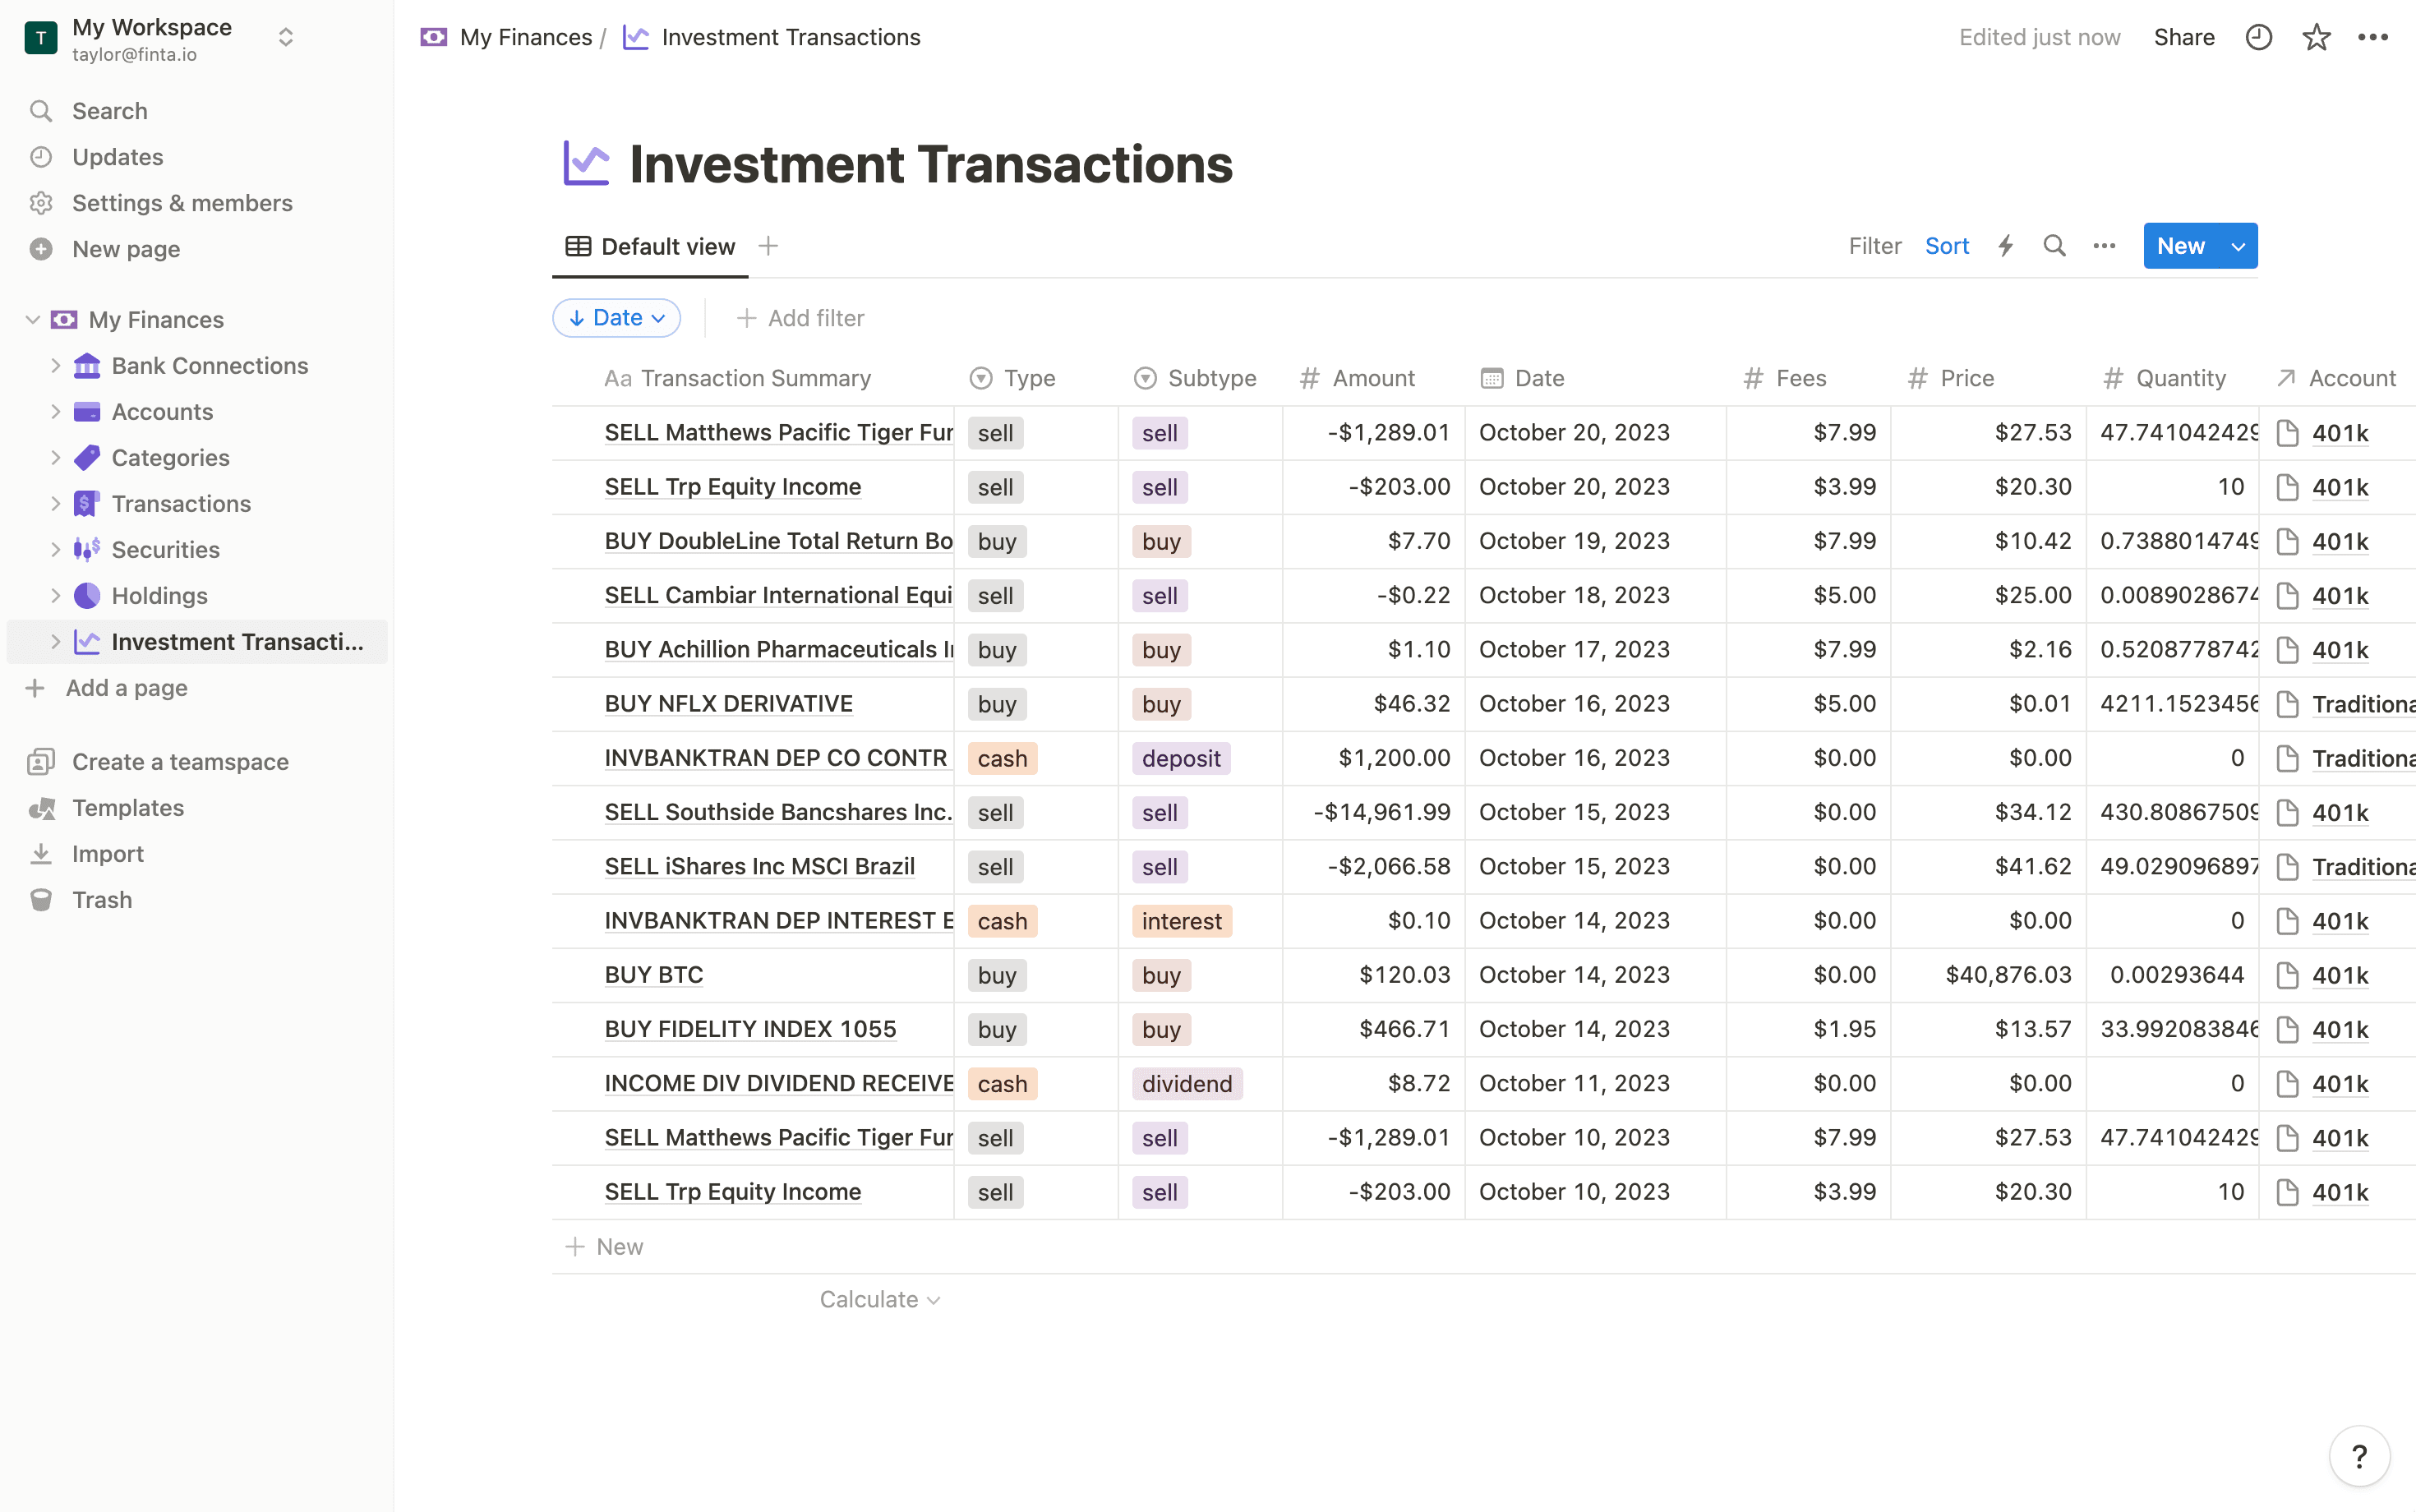Open the Date sort dropdown
Screen dimensions: 2416x1512
click(x=615, y=317)
